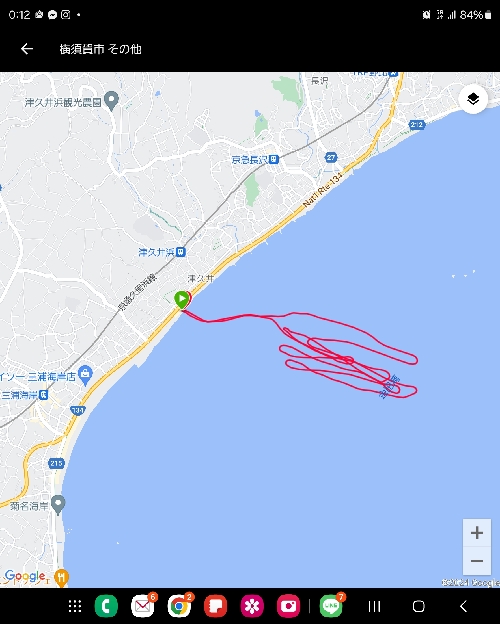
Task: Tap the 津久井浜 station icon
Action: point(181,252)
